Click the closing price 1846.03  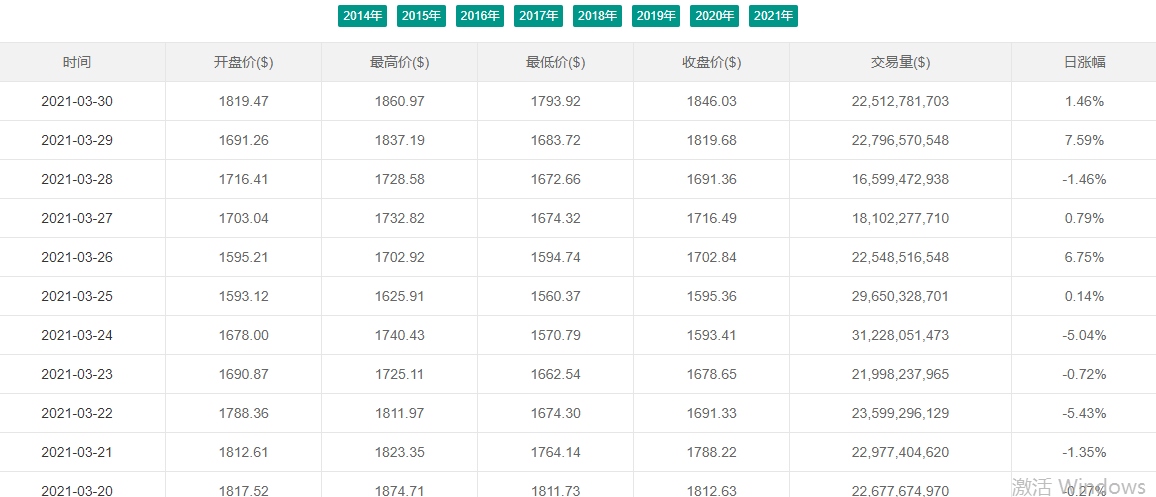coord(711,101)
